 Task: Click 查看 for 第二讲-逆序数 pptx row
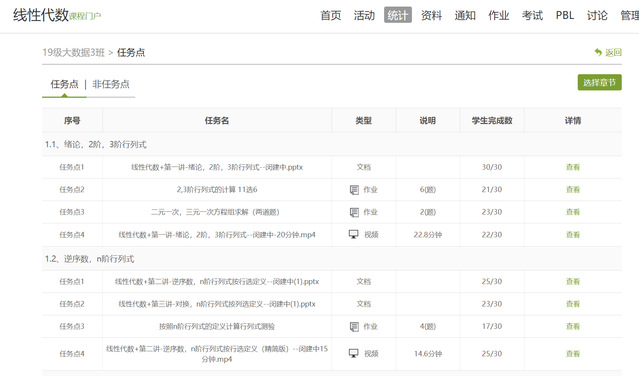[573, 281]
